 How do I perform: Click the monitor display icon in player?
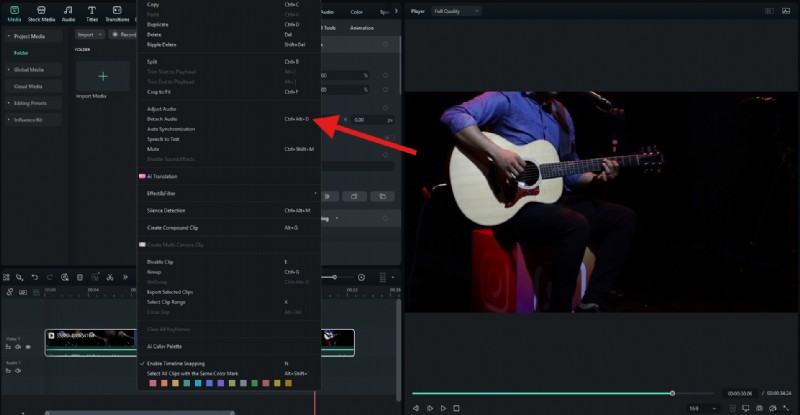tap(745, 408)
